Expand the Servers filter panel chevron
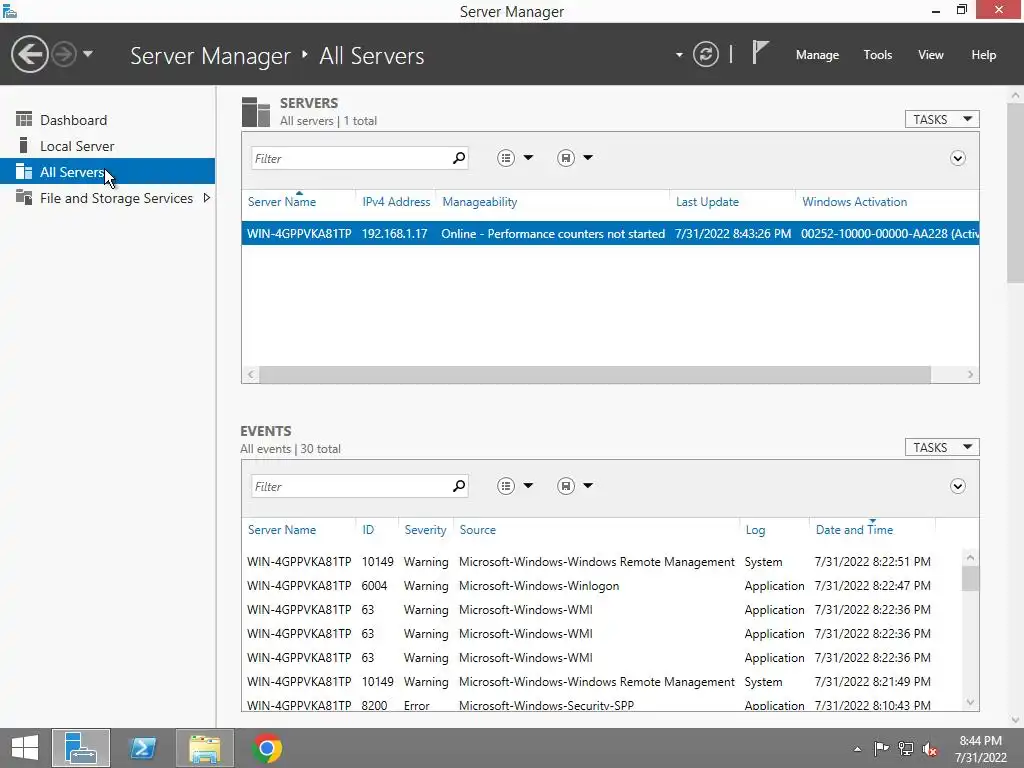Viewport: 1024px width, 768px height. click(957, 158)
